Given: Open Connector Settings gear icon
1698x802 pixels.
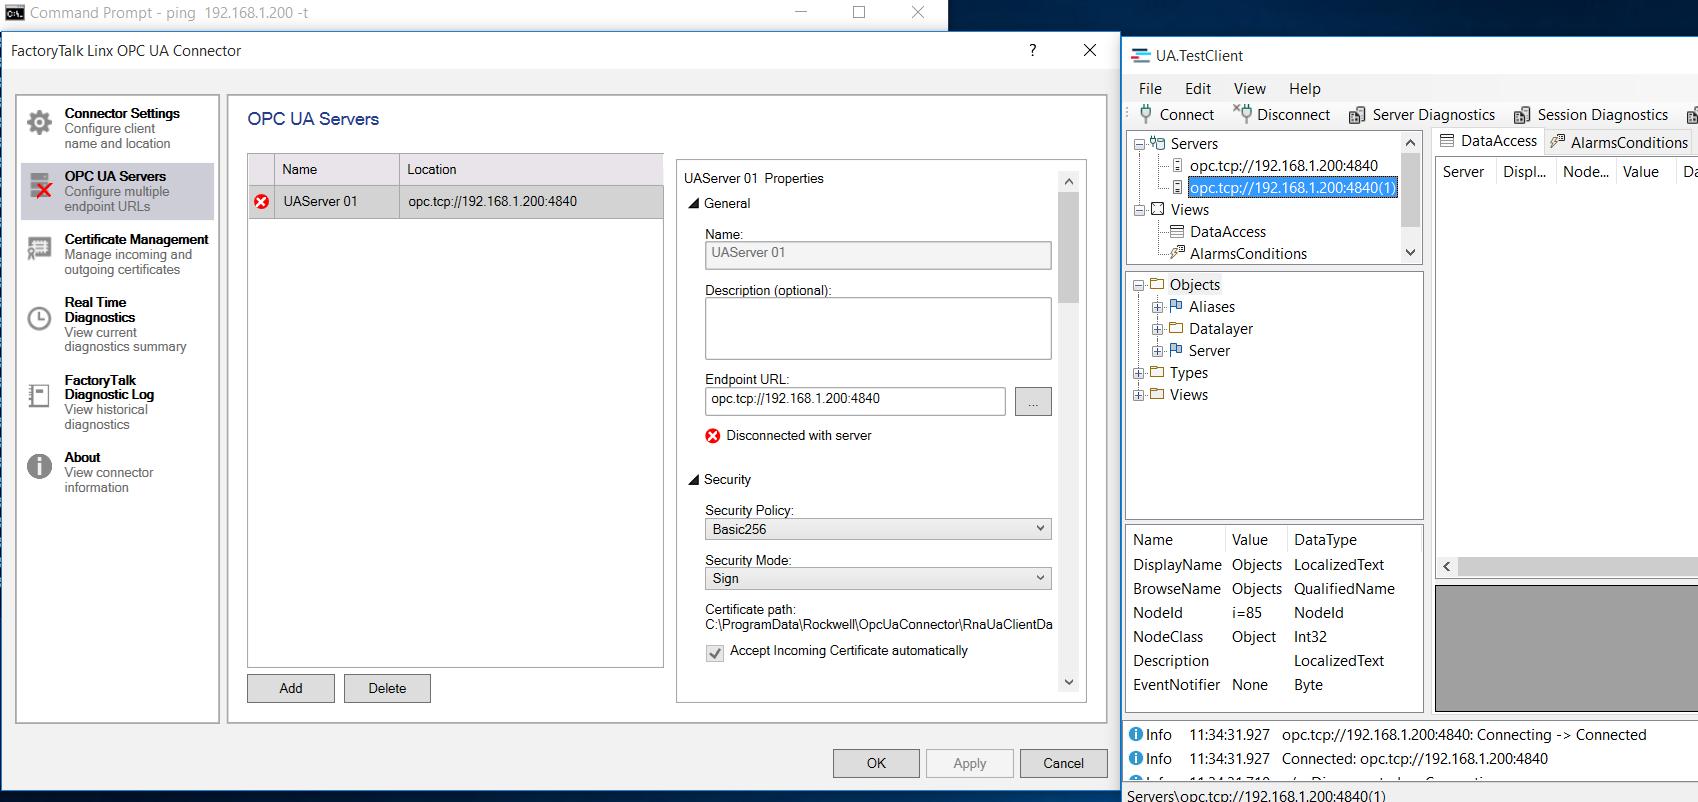Looking at the screenshot, I should pyautogui.click(x=39, y=123).
